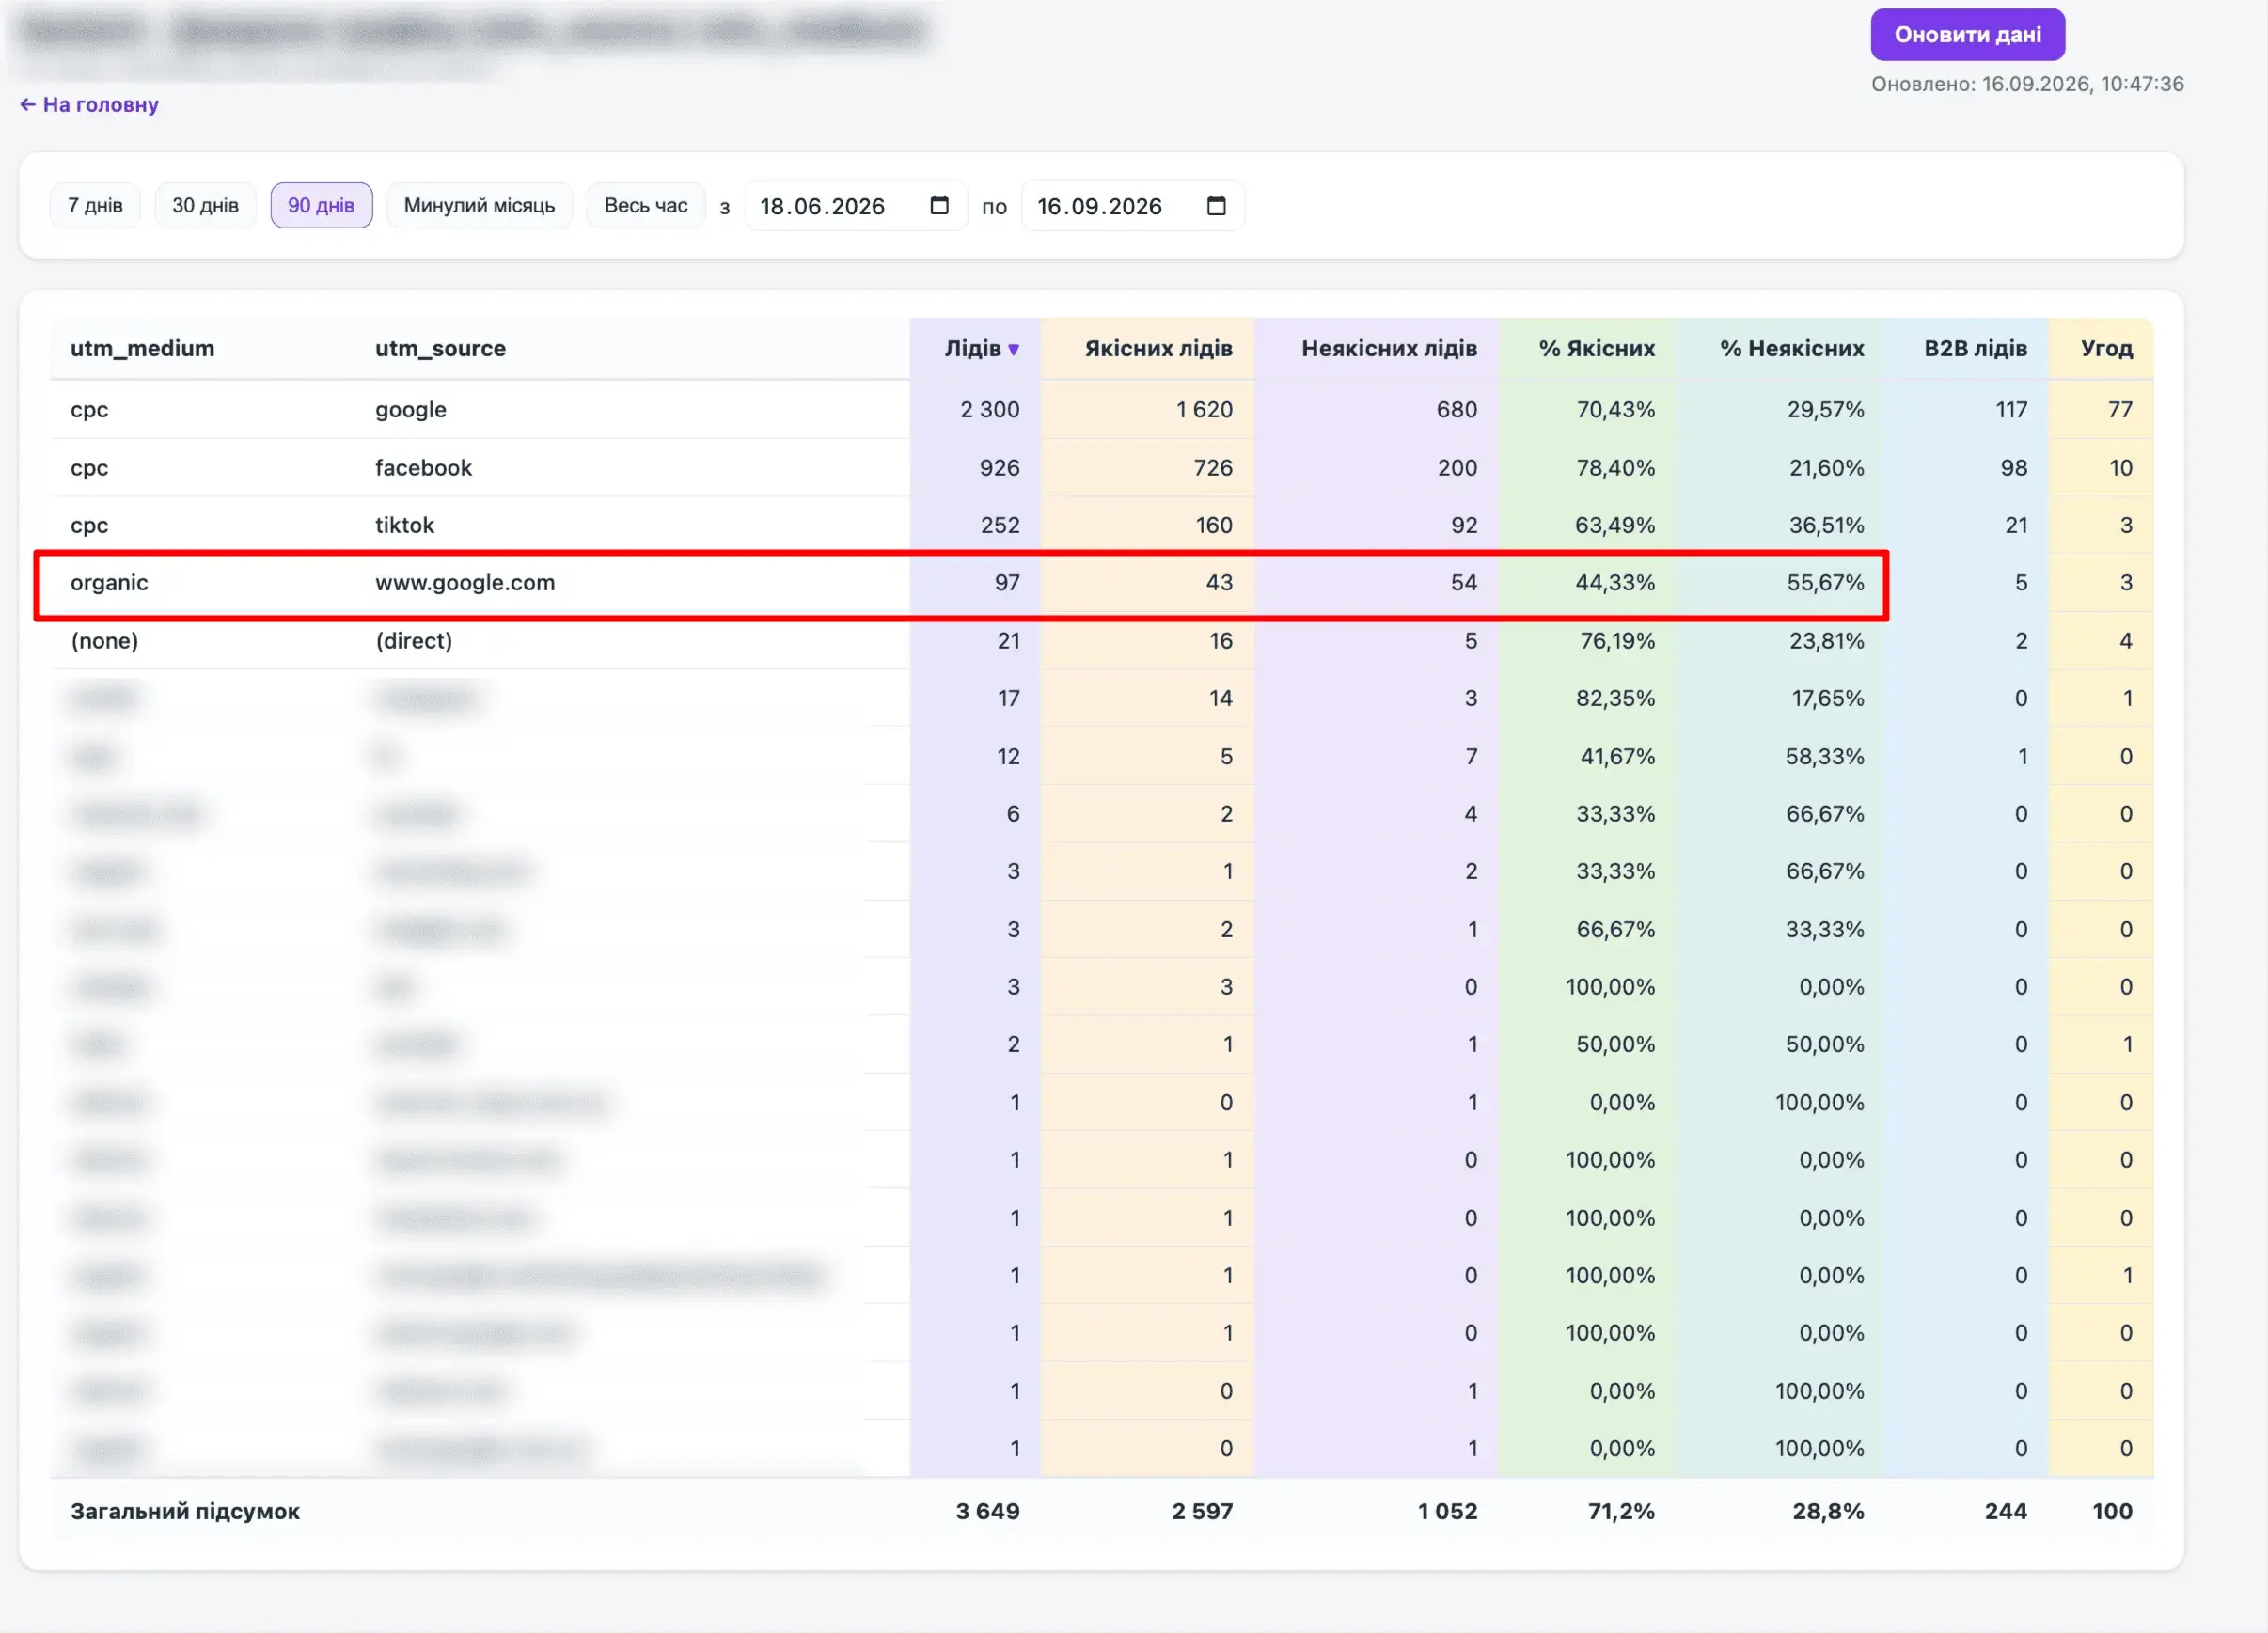Go back via На головну link
Image resolution: width=2268 pixels, height=1633 pixels.
coord(89,104)
